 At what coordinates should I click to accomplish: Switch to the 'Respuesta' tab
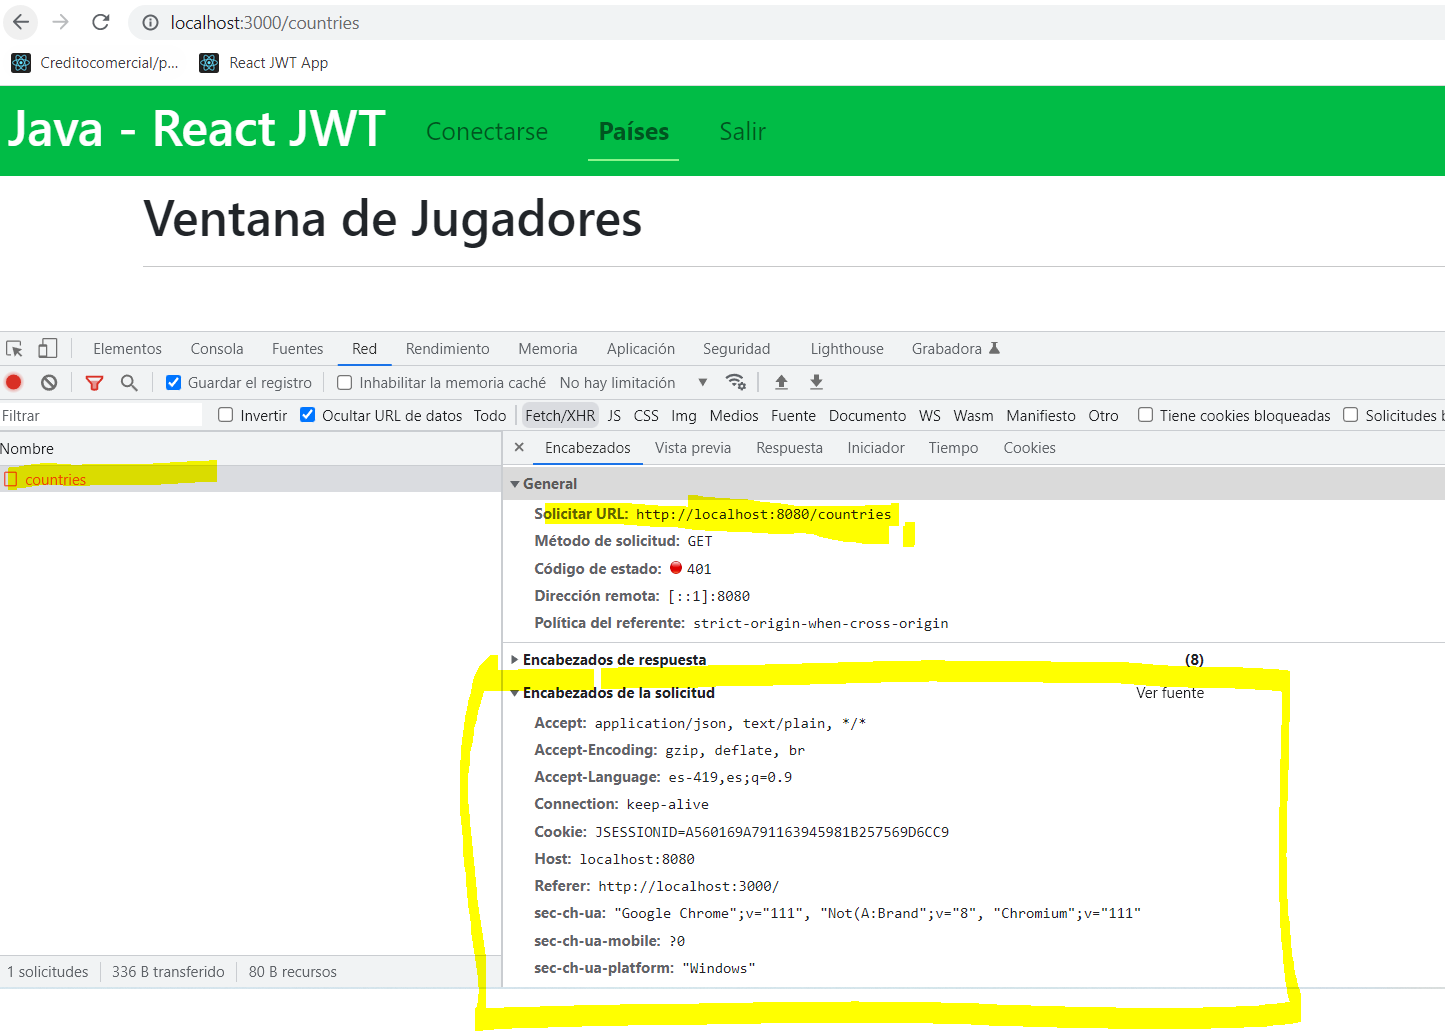(x=789, y=447)
